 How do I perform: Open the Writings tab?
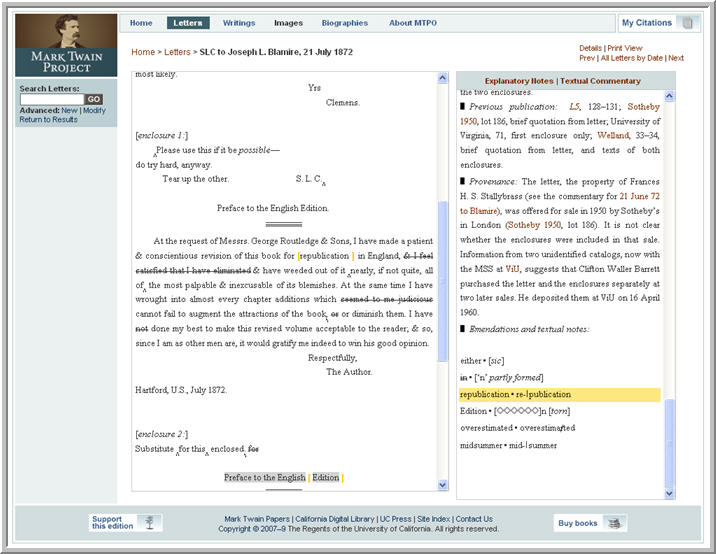tap(239, 23)
